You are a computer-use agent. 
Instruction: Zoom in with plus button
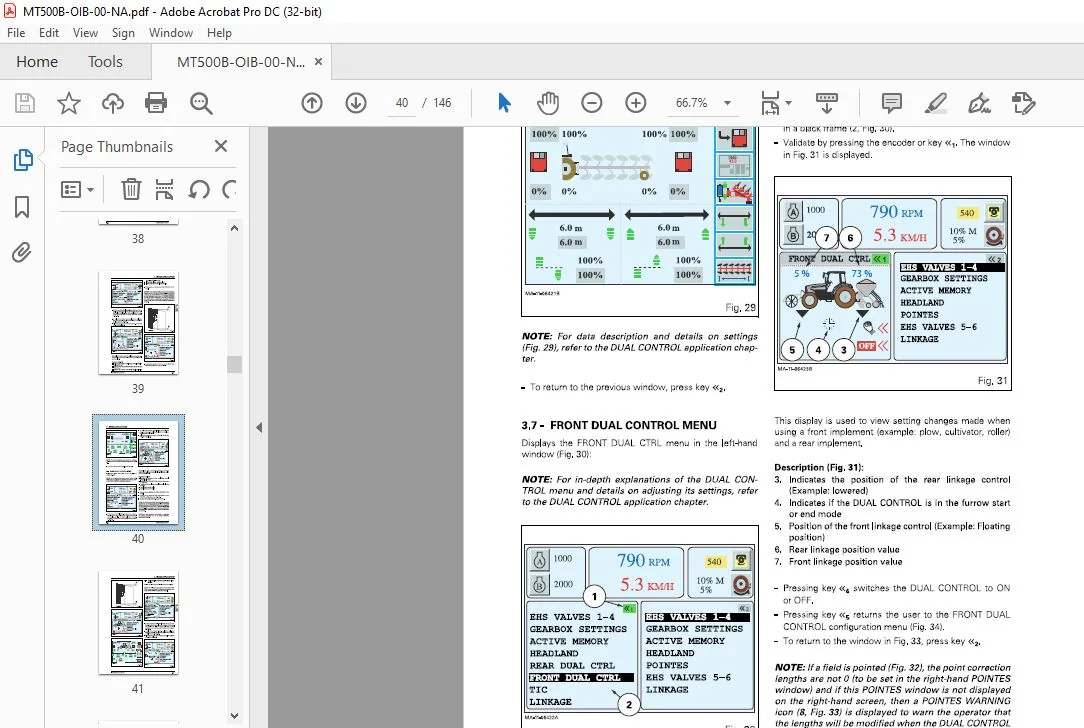pos(635,103)
